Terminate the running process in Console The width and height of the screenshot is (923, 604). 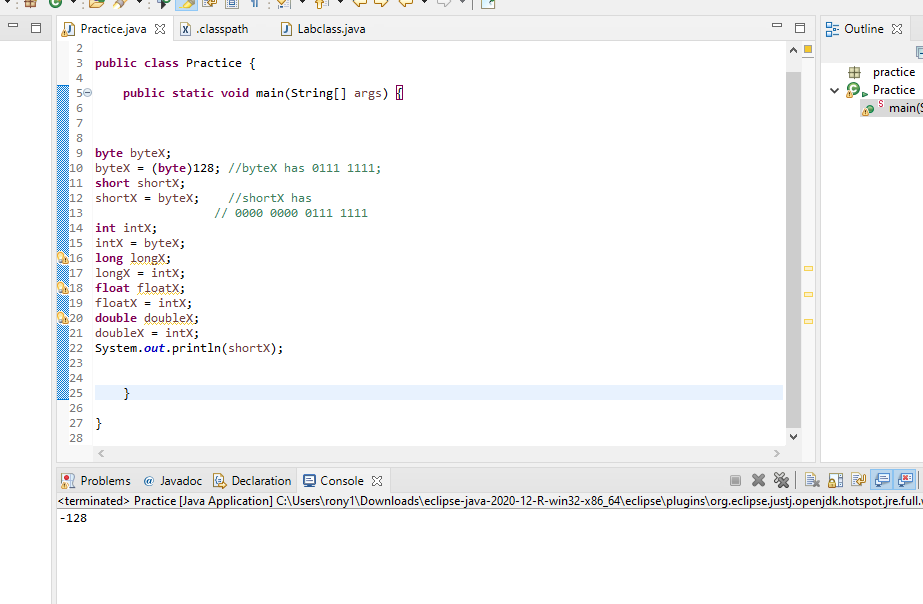click(736, 480)
